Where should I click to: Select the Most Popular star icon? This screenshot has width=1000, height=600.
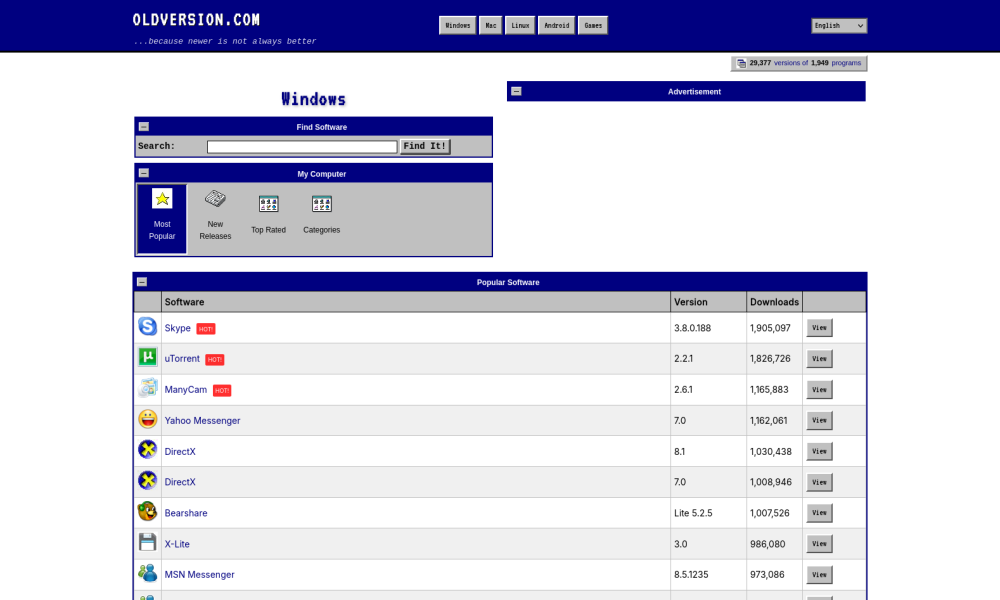[162, 199]
